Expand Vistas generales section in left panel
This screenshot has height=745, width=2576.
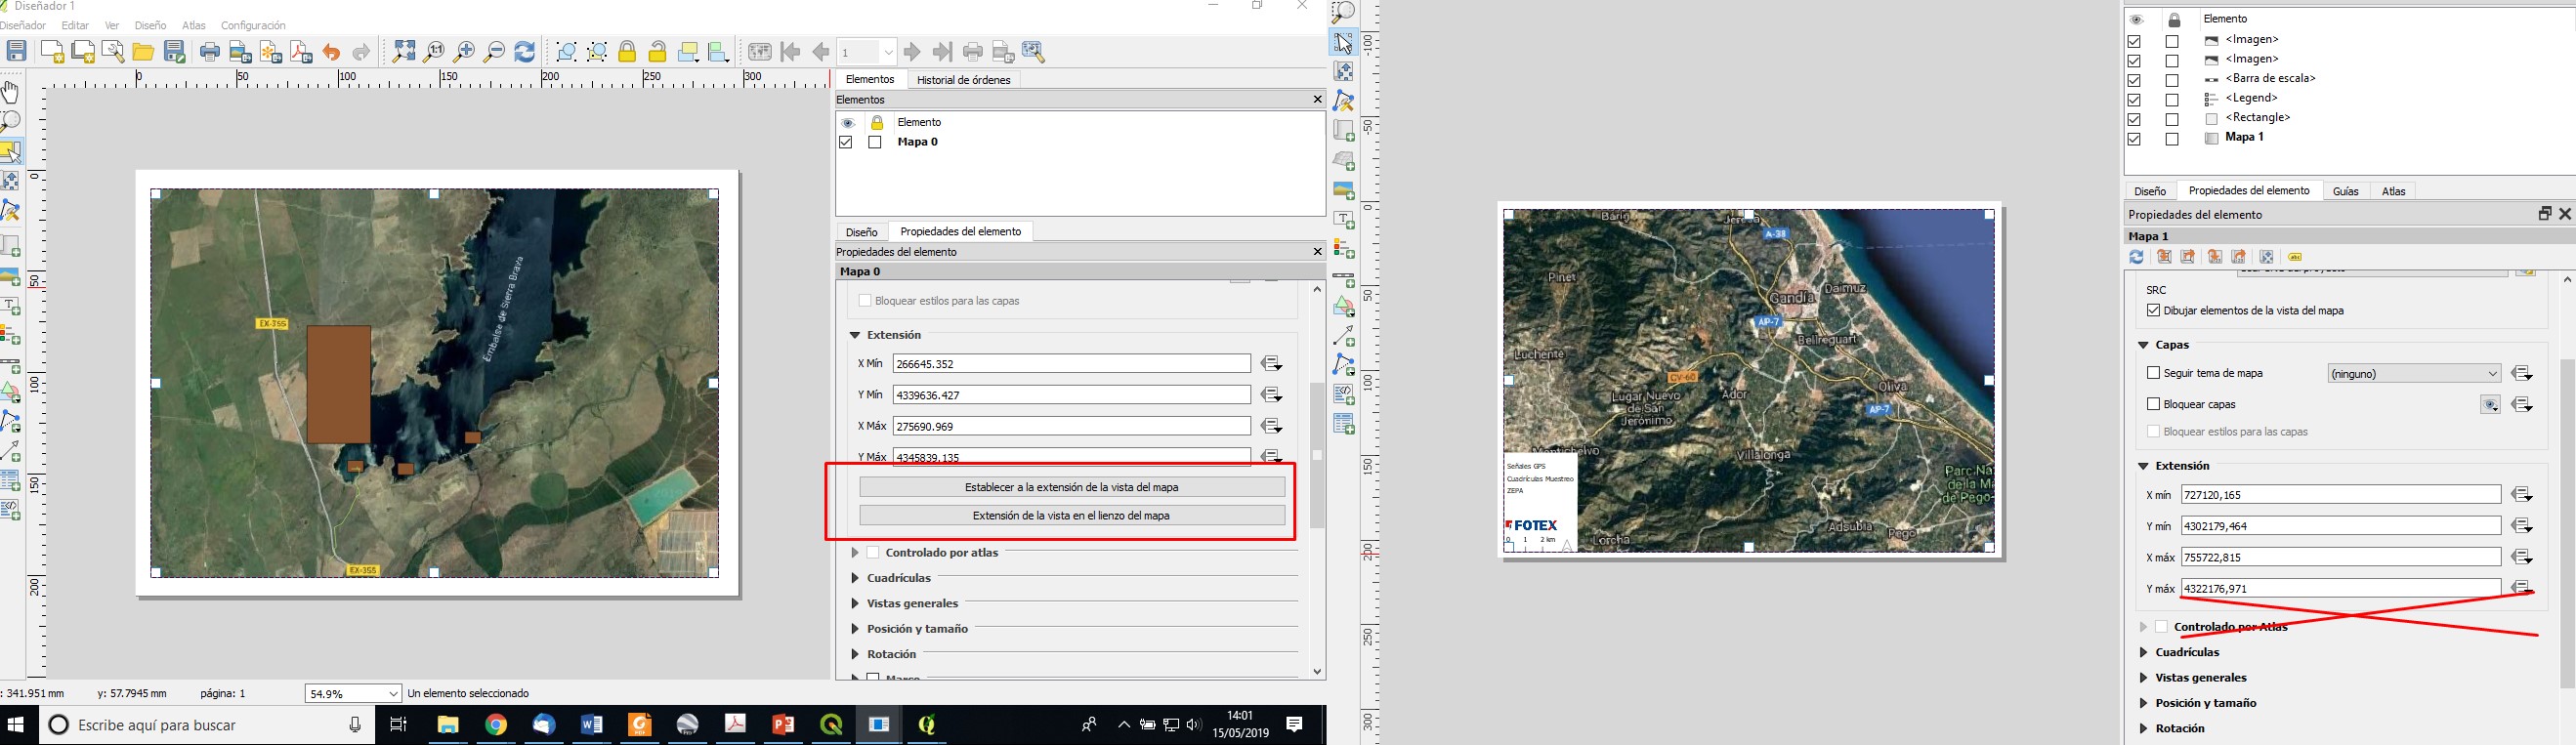855,604
